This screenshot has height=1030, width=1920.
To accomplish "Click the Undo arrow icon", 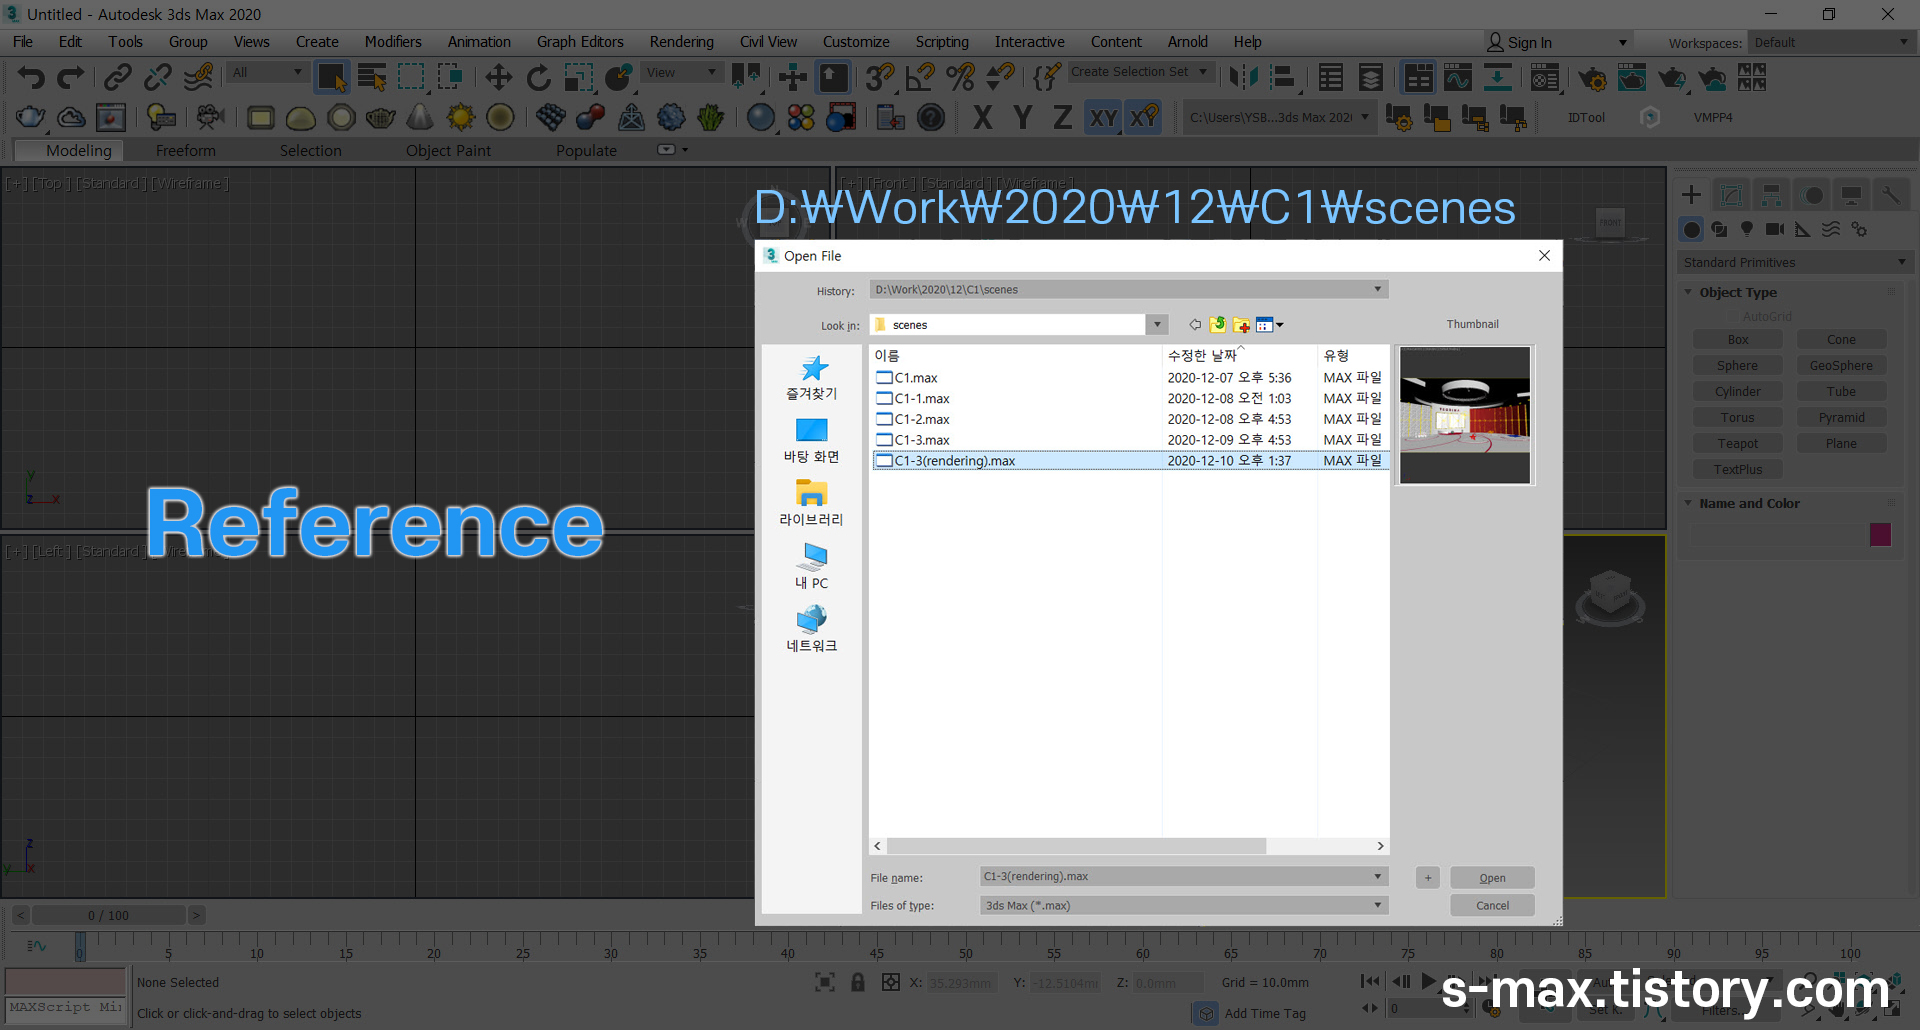I will click(31, 77).
